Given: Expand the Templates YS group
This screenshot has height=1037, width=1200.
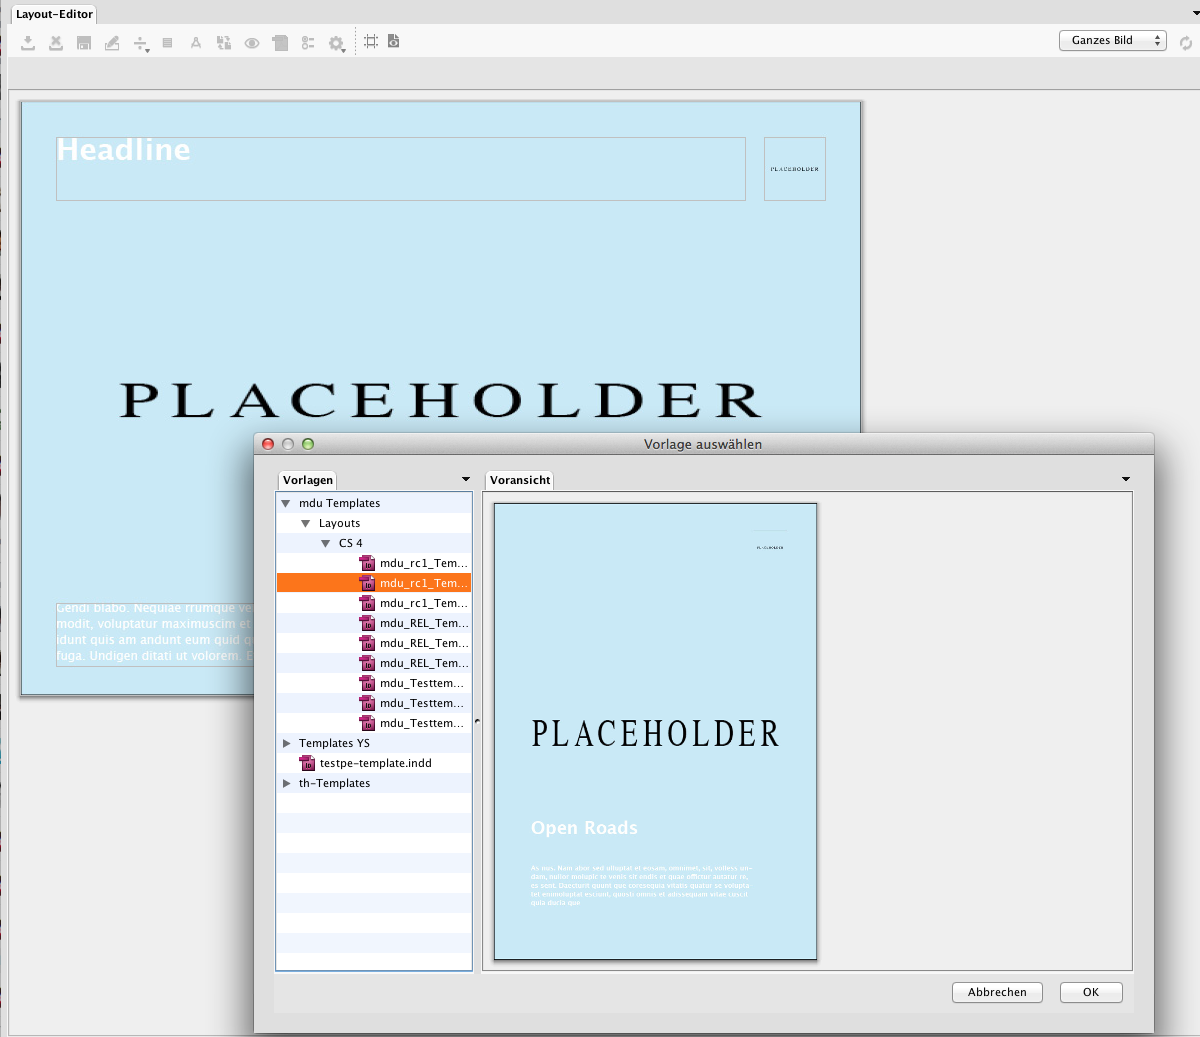Looking at the screenshot, I should [287, 743].
